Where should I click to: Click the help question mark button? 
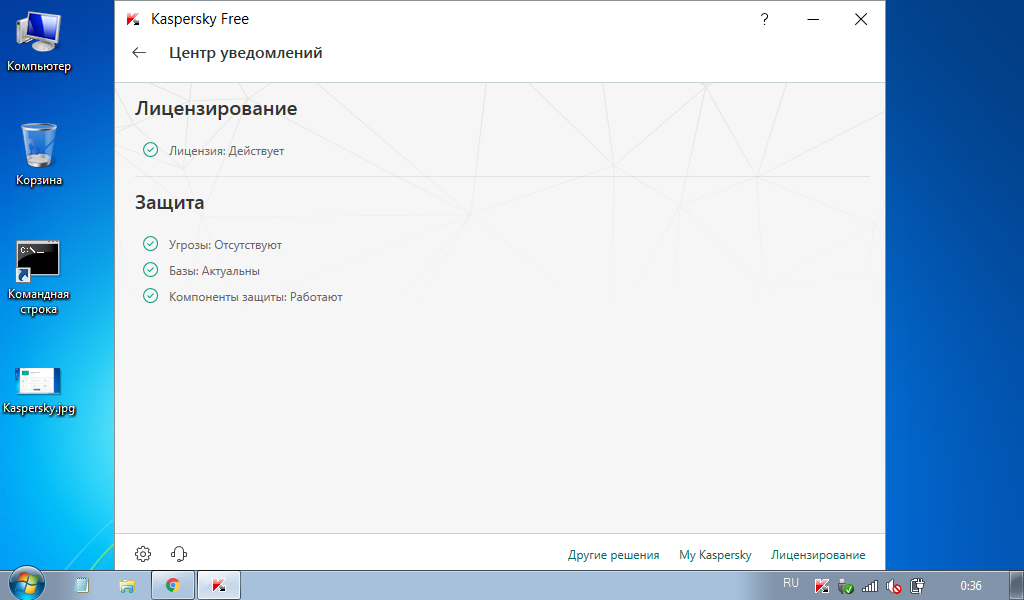764,20
